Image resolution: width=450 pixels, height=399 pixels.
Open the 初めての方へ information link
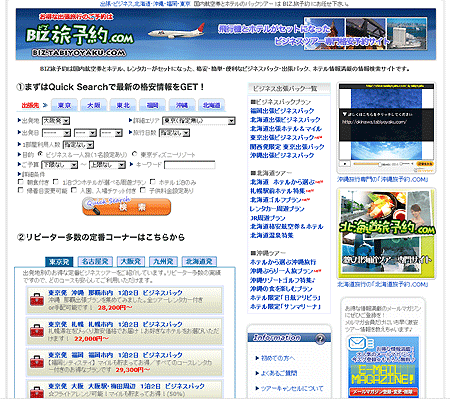[x=278, y=358]
